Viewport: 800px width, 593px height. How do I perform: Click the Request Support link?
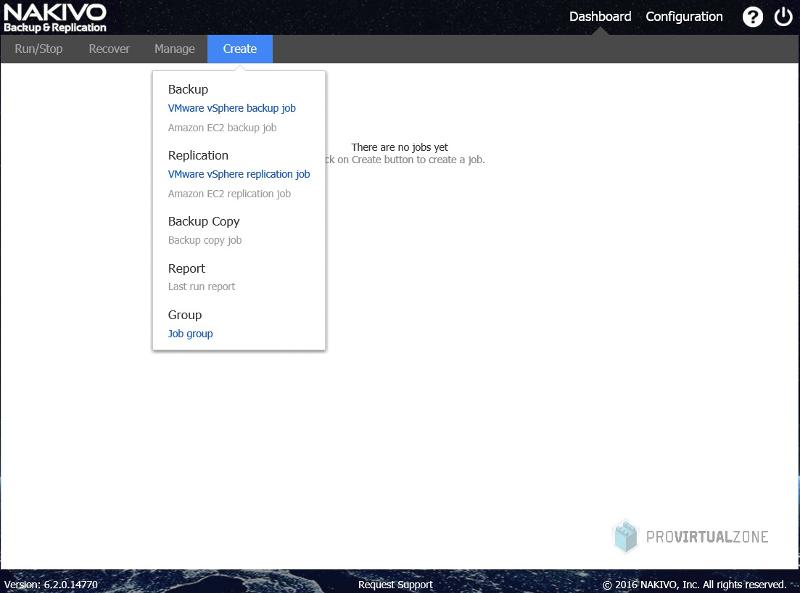pos(395,584)
